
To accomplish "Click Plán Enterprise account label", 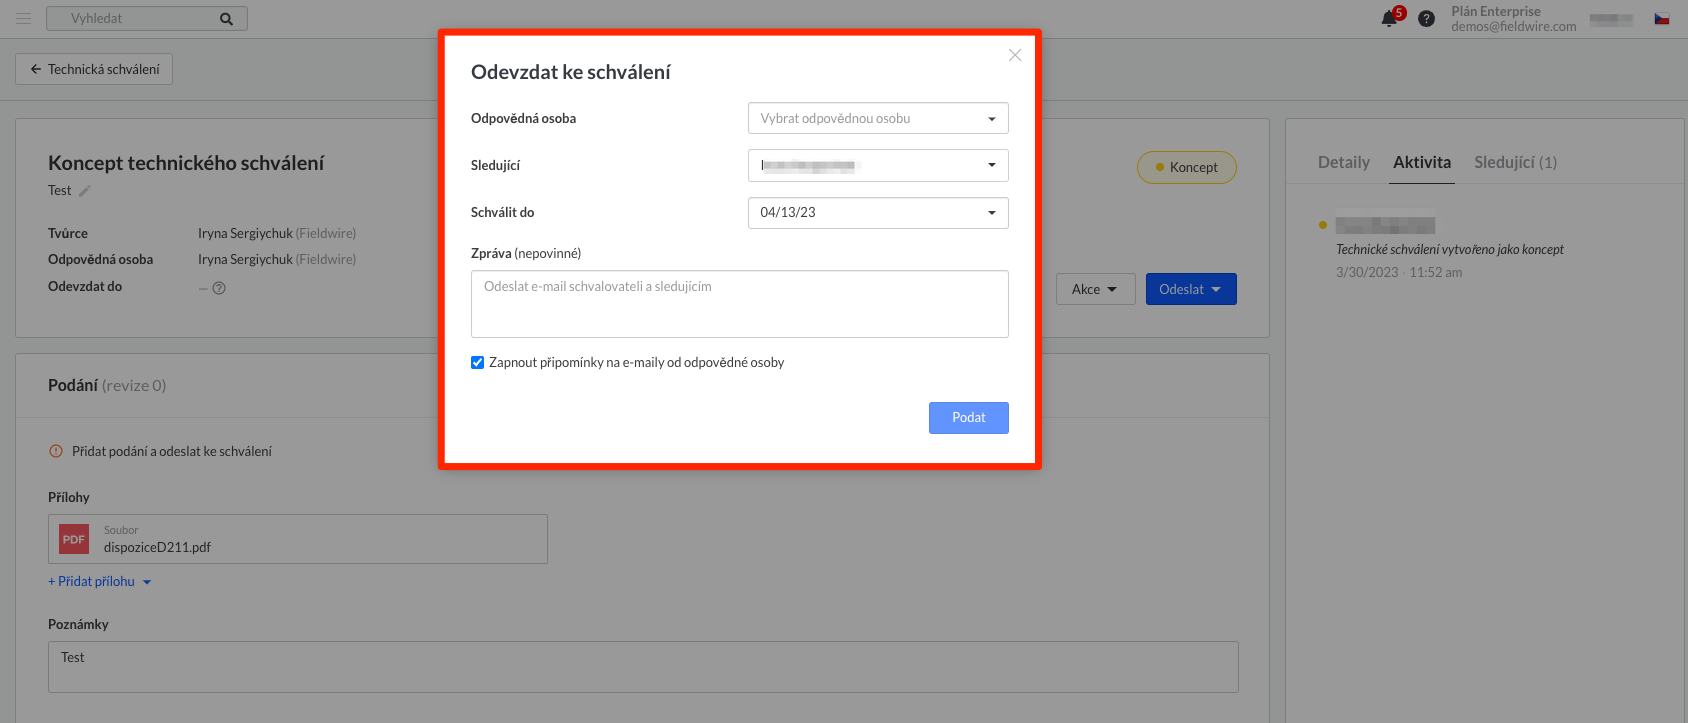I will [1496, 11].
